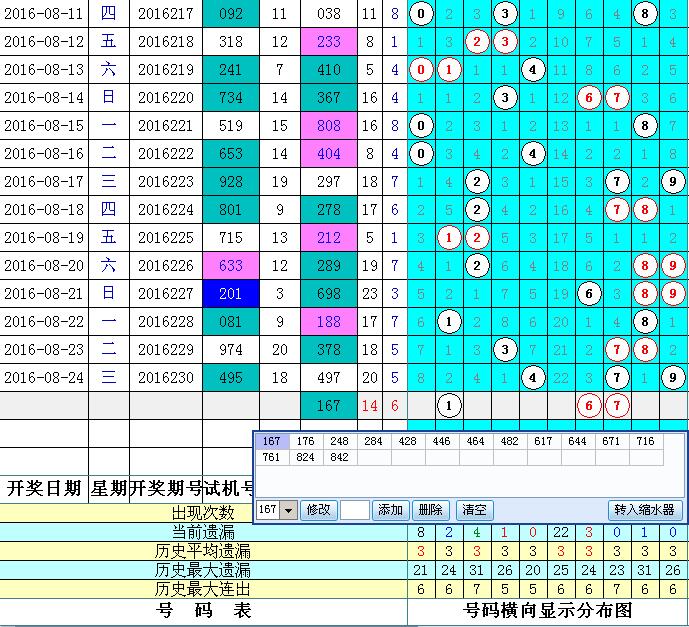Click the 删除 button

tap(431, 510)
